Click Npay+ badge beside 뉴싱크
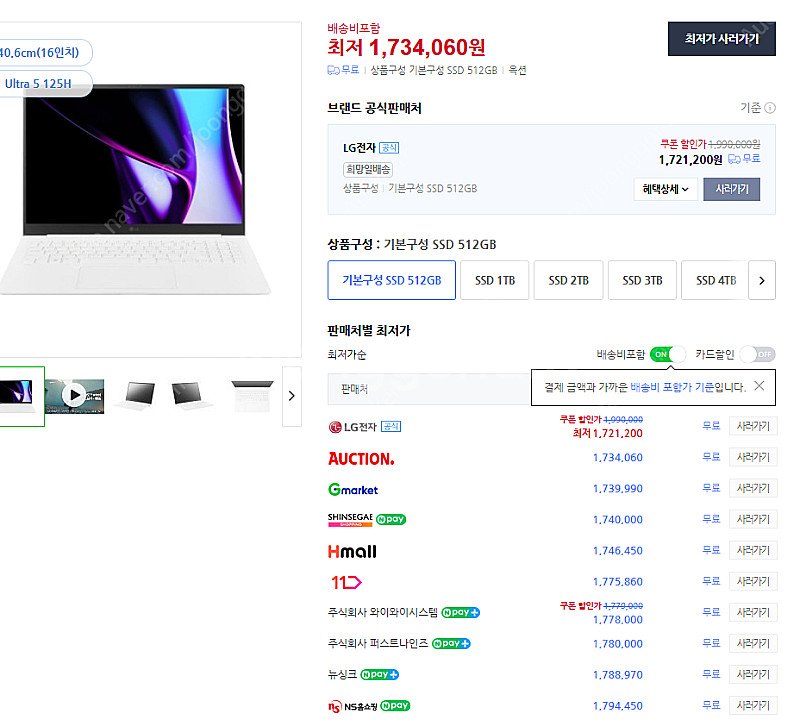Screen dimensions: 800x726 click(380, 674)
